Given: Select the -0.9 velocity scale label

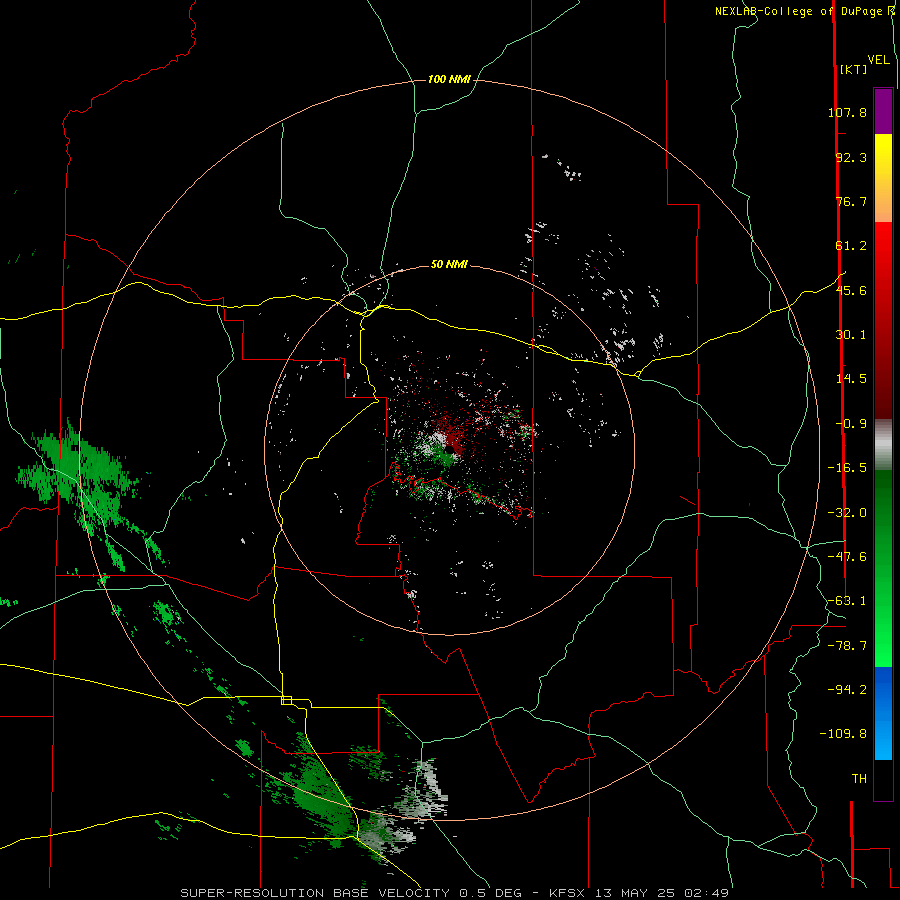Looking at the screenshot, I should click(x=851, y=424).
